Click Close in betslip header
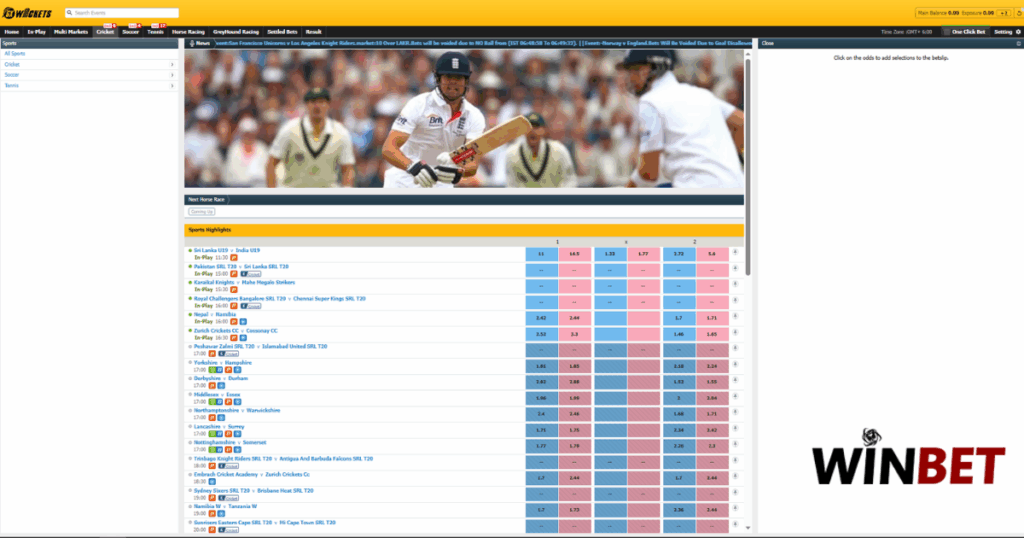Viewport: 1024px width, 538px height. (767, 43)
